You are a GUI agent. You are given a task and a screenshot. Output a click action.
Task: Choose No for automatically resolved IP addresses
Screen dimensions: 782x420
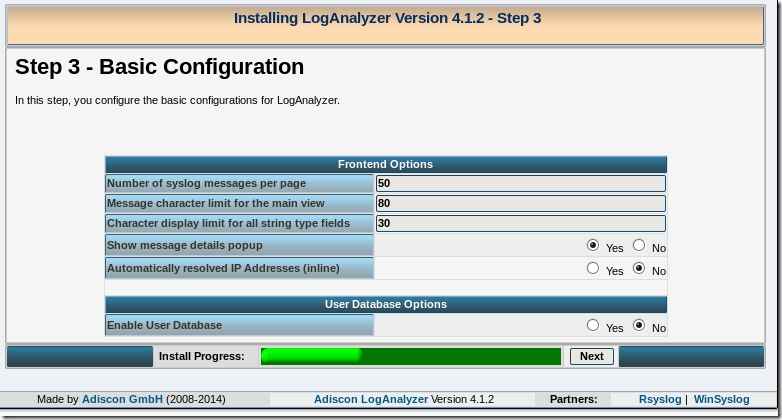[x=639, y=268]
